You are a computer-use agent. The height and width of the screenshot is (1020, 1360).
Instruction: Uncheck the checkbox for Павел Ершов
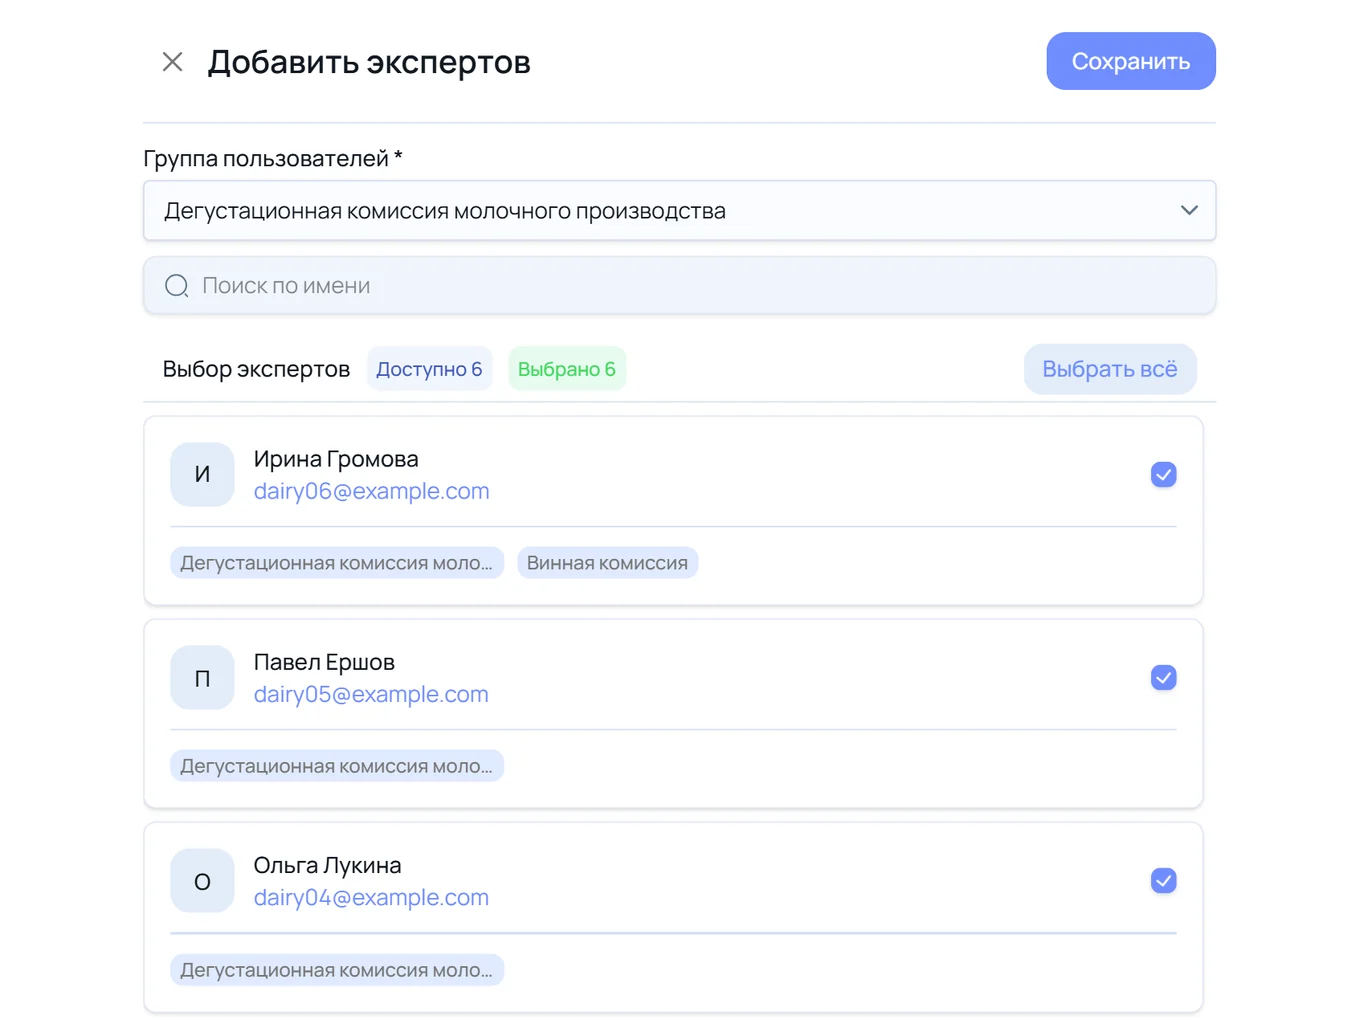pyautogui.click(x=1163, y=678)
